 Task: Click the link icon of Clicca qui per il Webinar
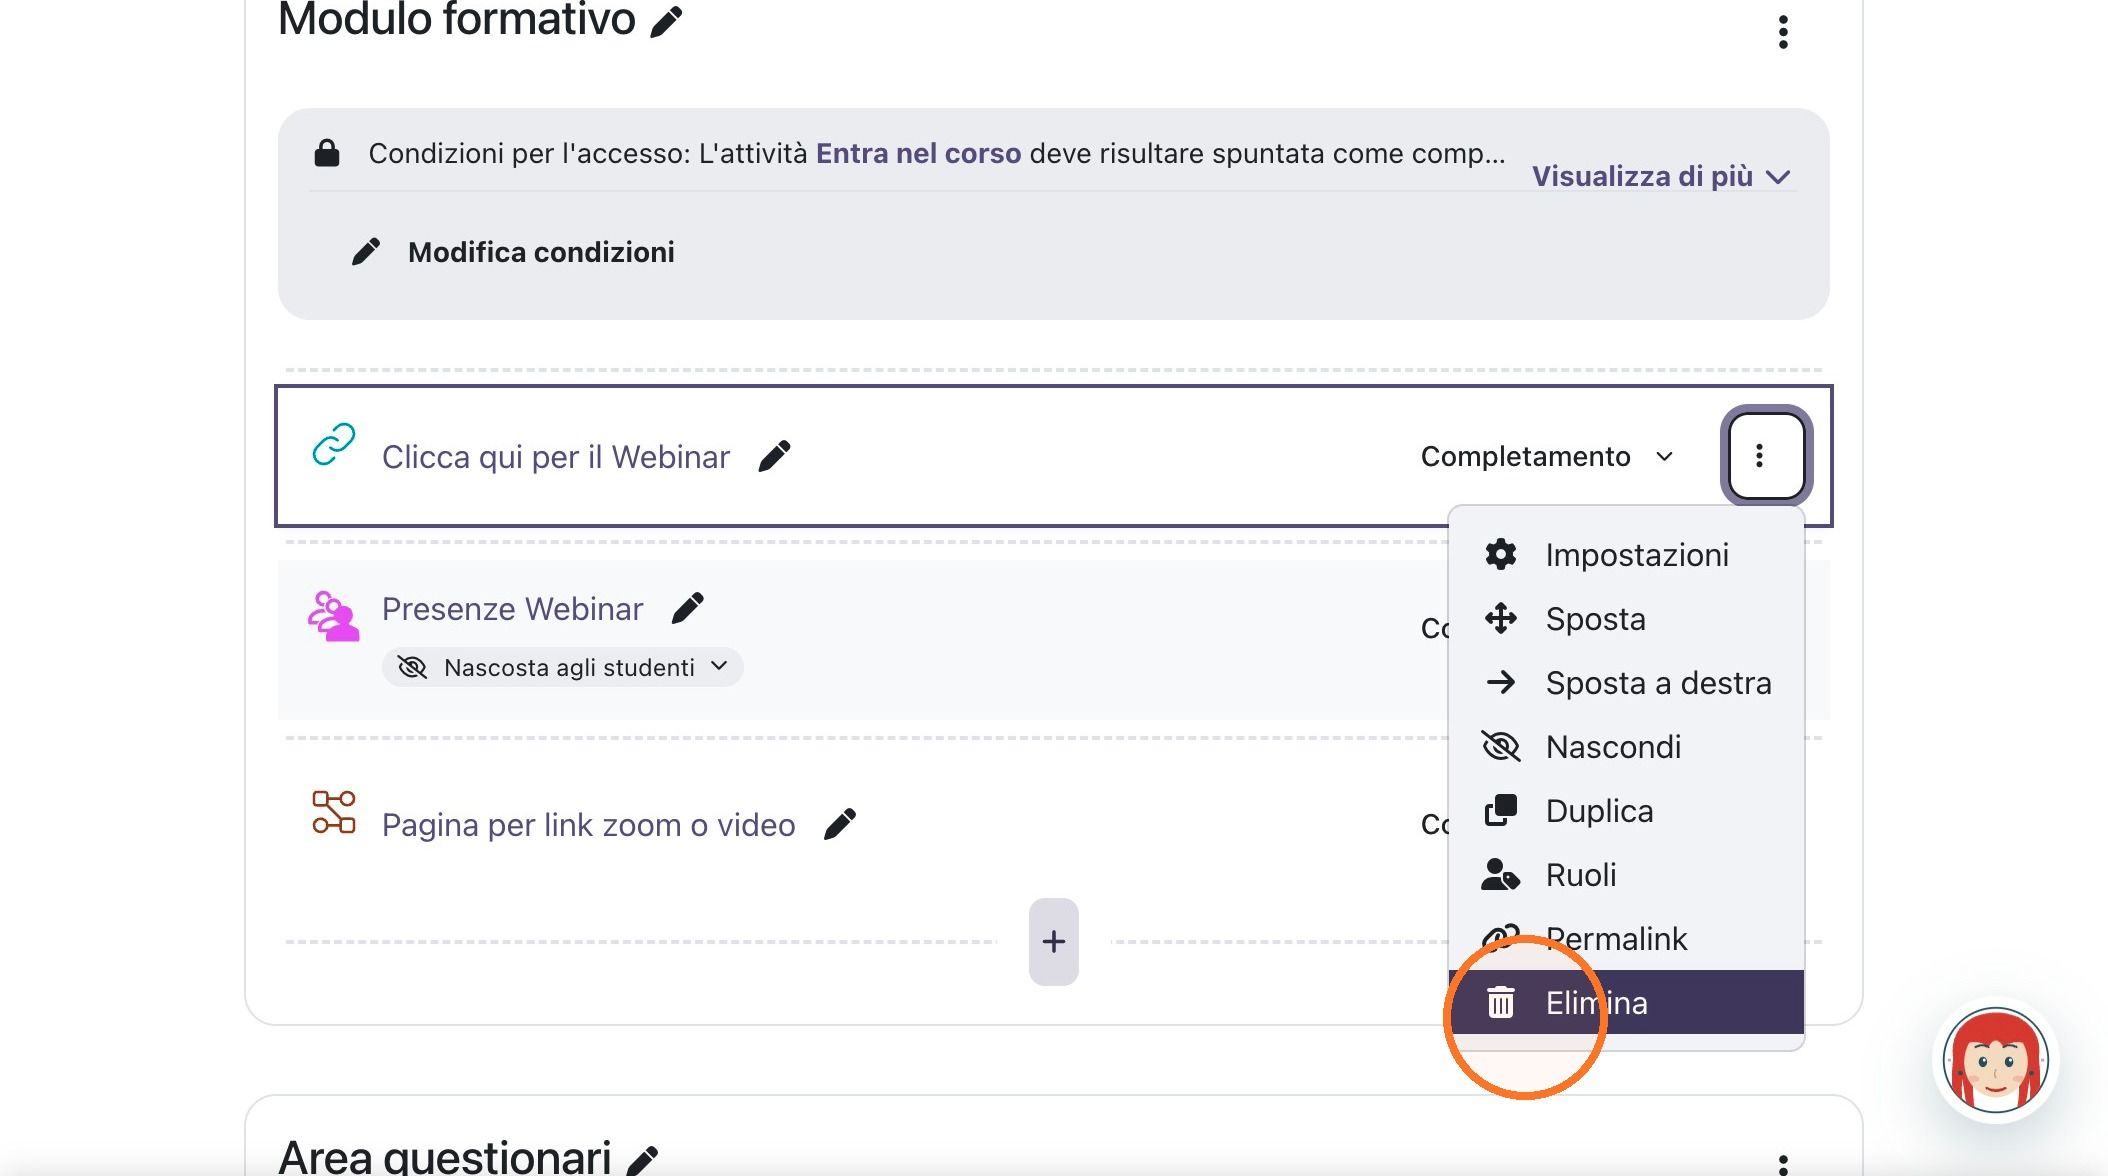[334, 444]
